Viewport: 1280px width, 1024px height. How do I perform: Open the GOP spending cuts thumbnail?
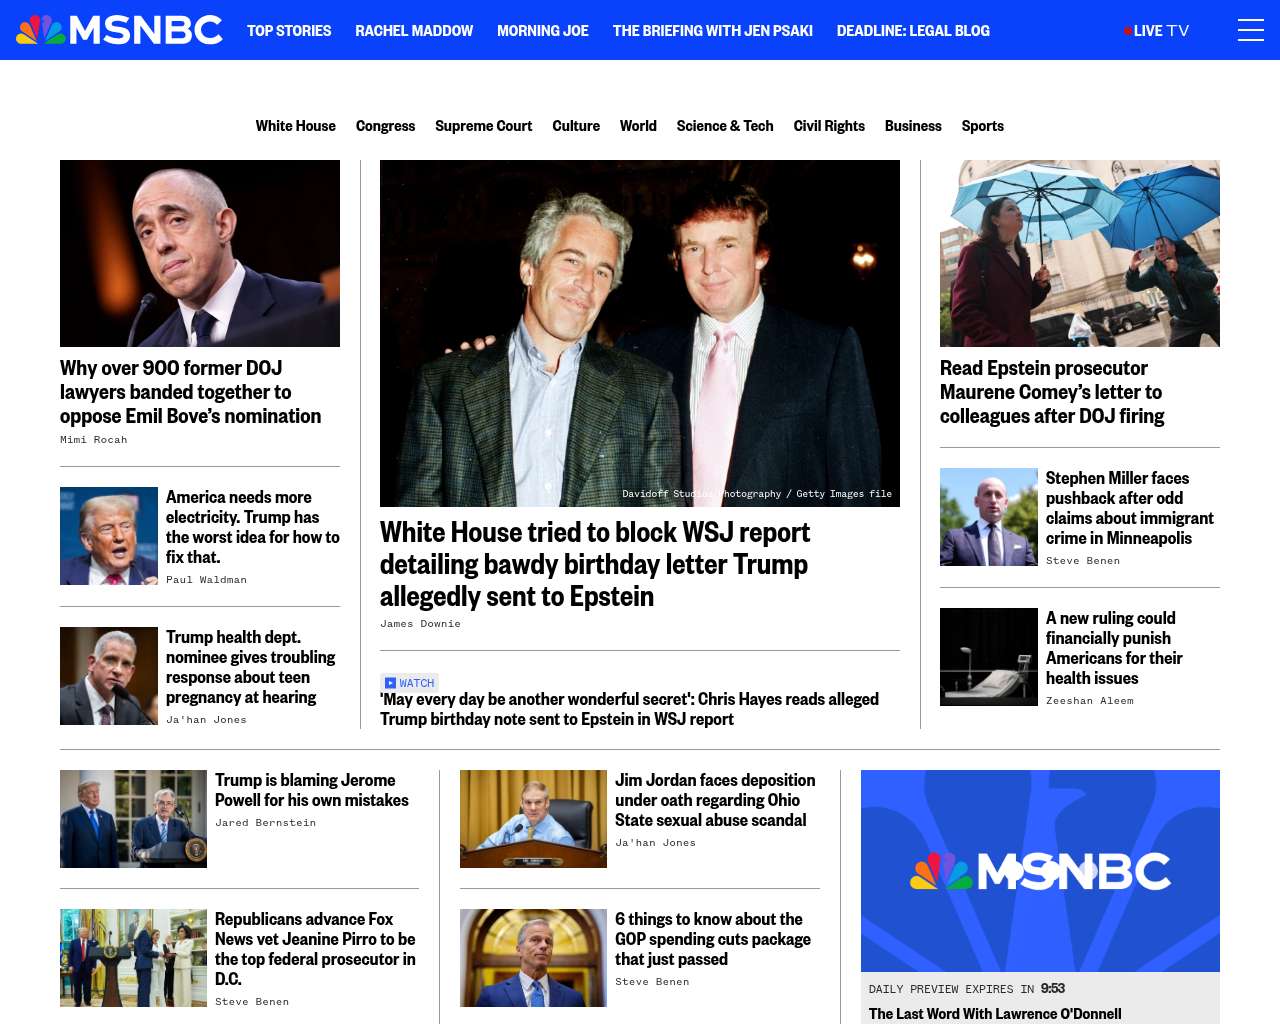click(x=533, y=958)
